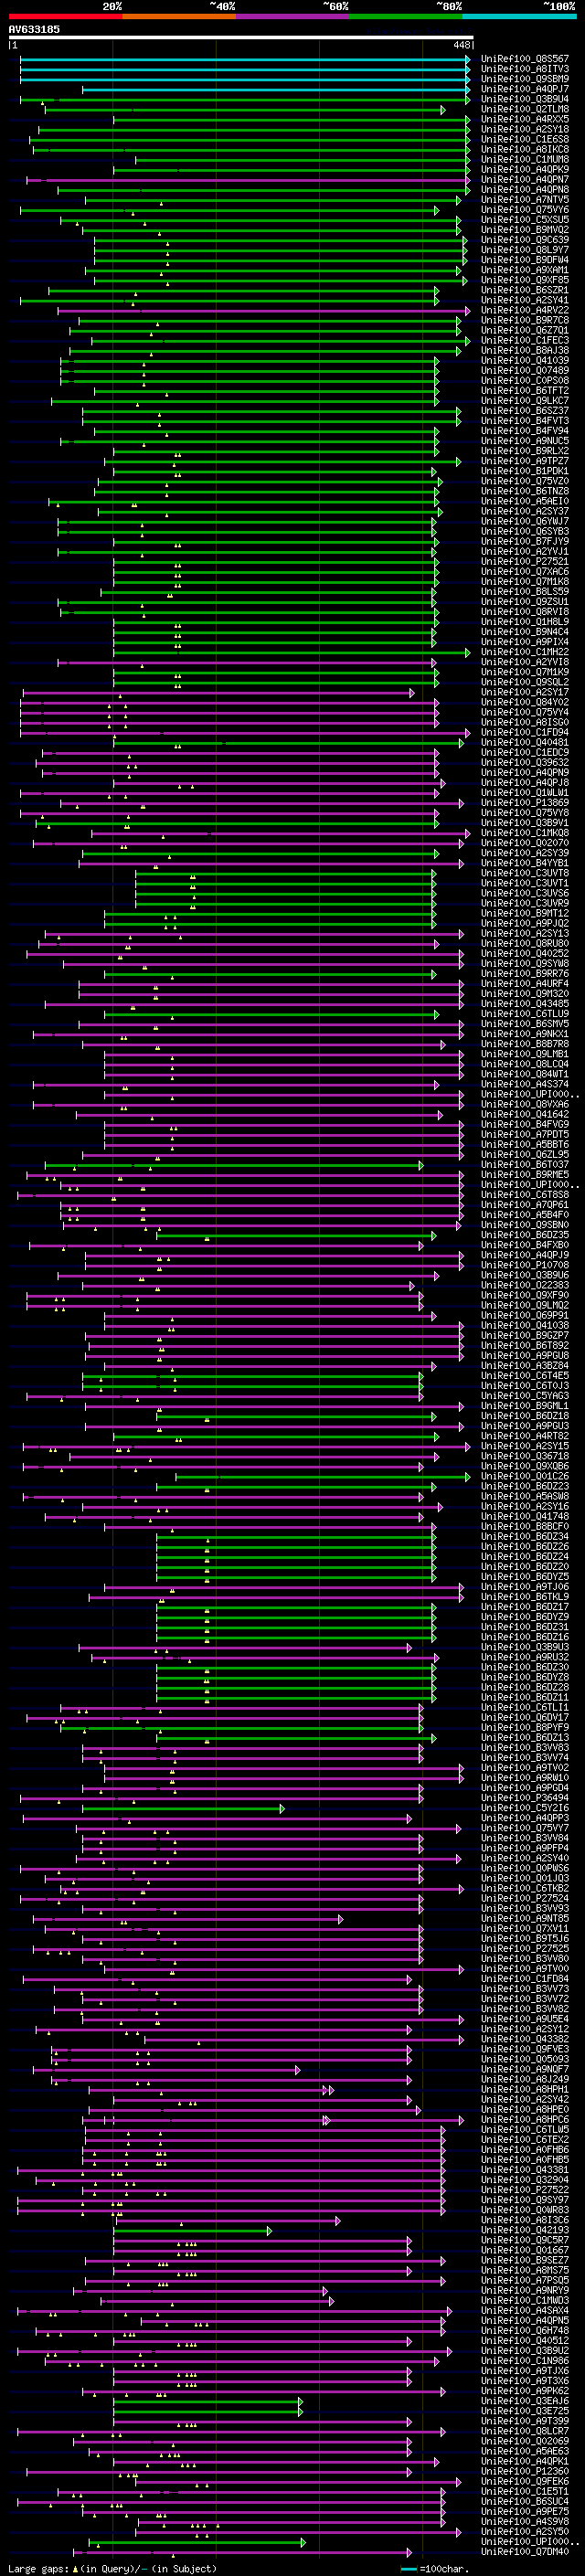Viewport: 585px width, 2576px height.
Task: Select hit label UniRef100_Q75VY6
Action: point(525,210)
